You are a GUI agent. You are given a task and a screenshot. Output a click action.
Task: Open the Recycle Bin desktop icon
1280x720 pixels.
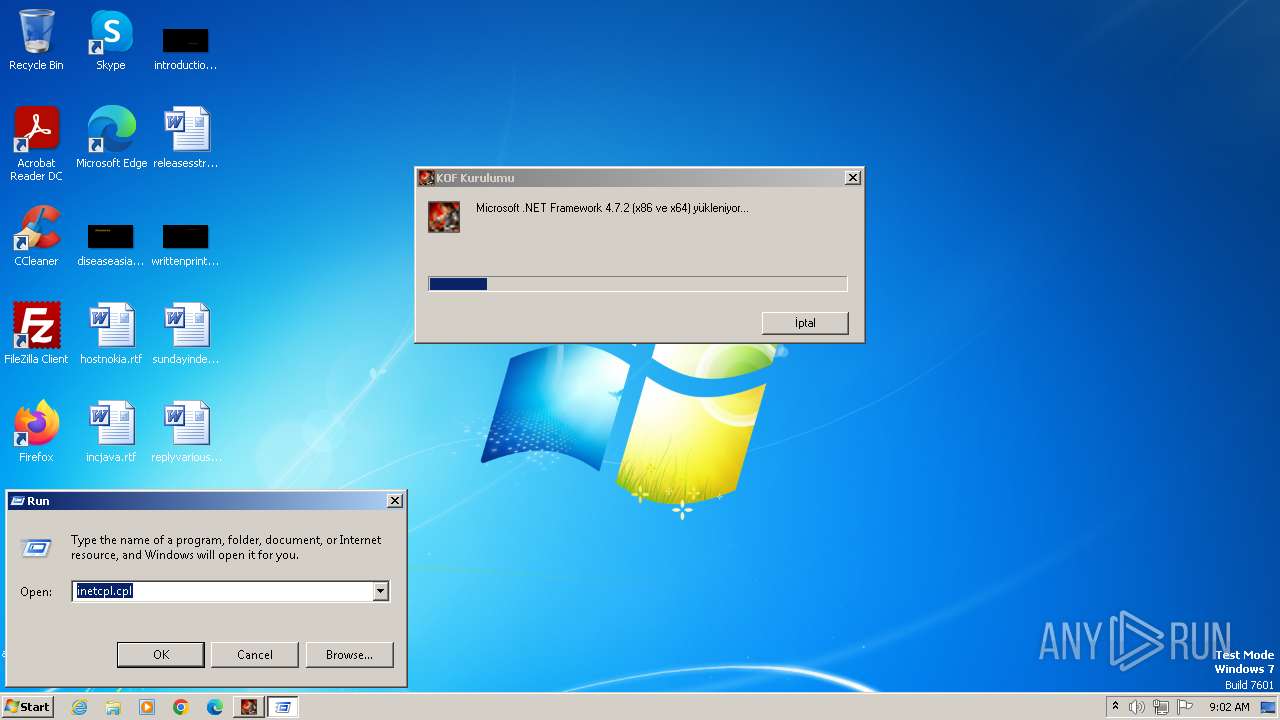tap(36, 40)
